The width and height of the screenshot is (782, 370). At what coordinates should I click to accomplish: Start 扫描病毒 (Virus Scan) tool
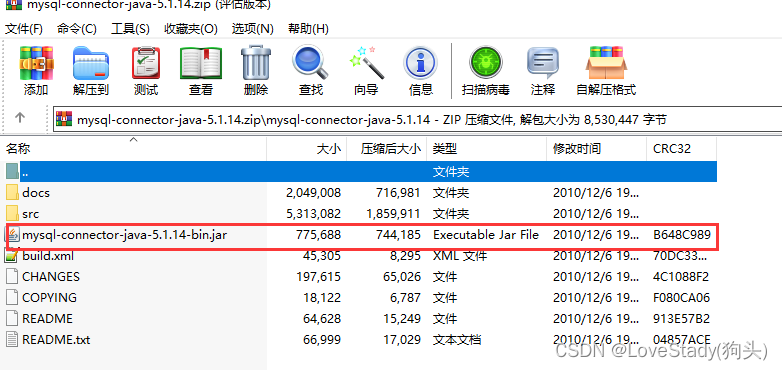(x=486, y=70)
